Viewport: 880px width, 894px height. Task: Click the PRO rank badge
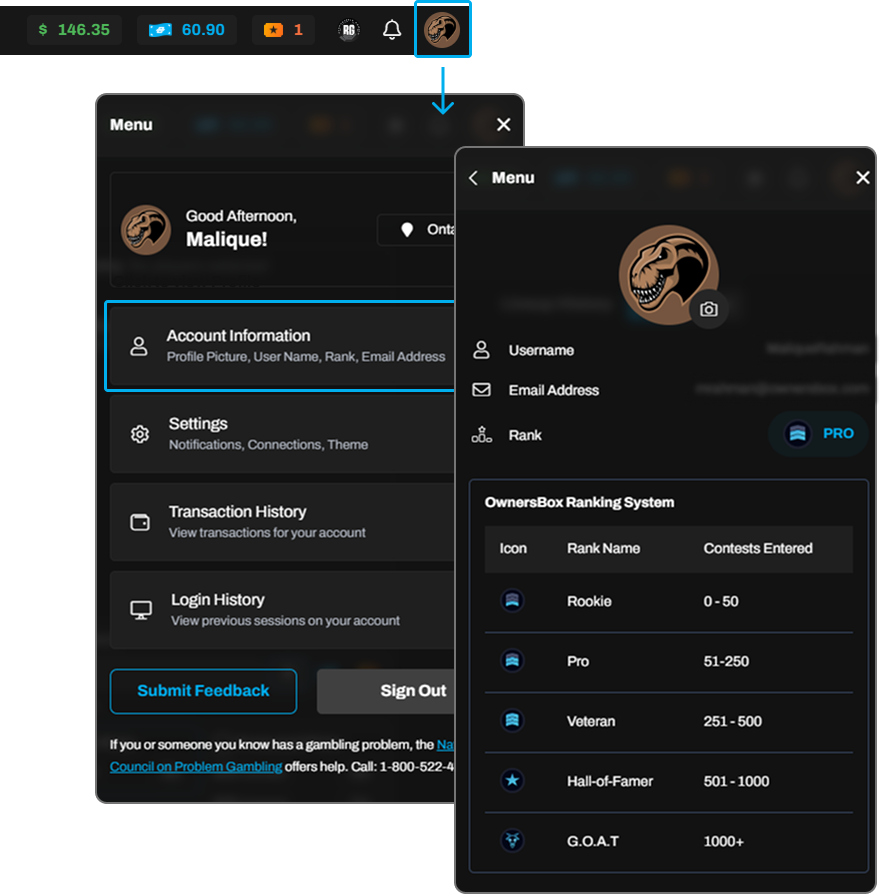click(818, 434)
